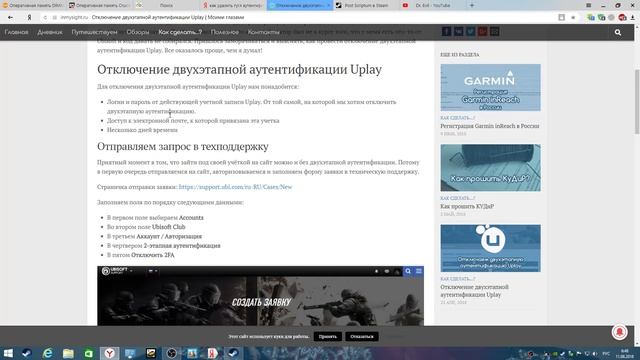
Task: Open the 'Обзоры' site menu item
Action: [x=138, y=32]
